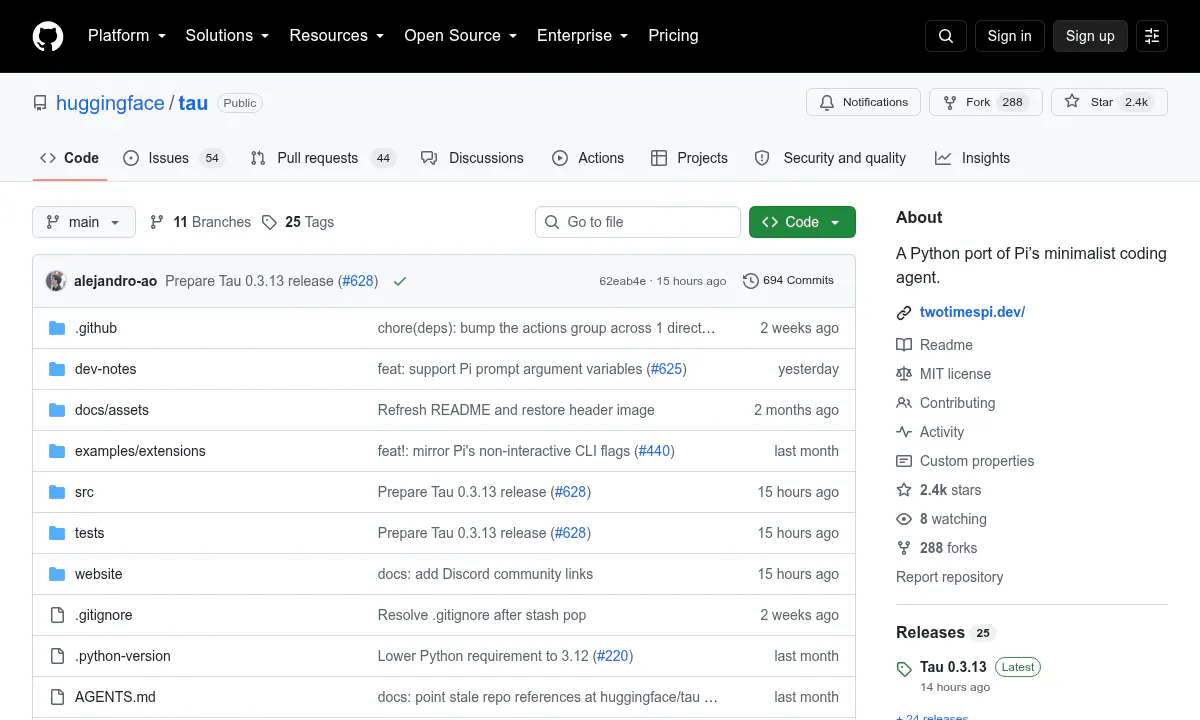Open the Insights tab
1200x720 pixels.
pyautogui.click(x=972, y=158)
